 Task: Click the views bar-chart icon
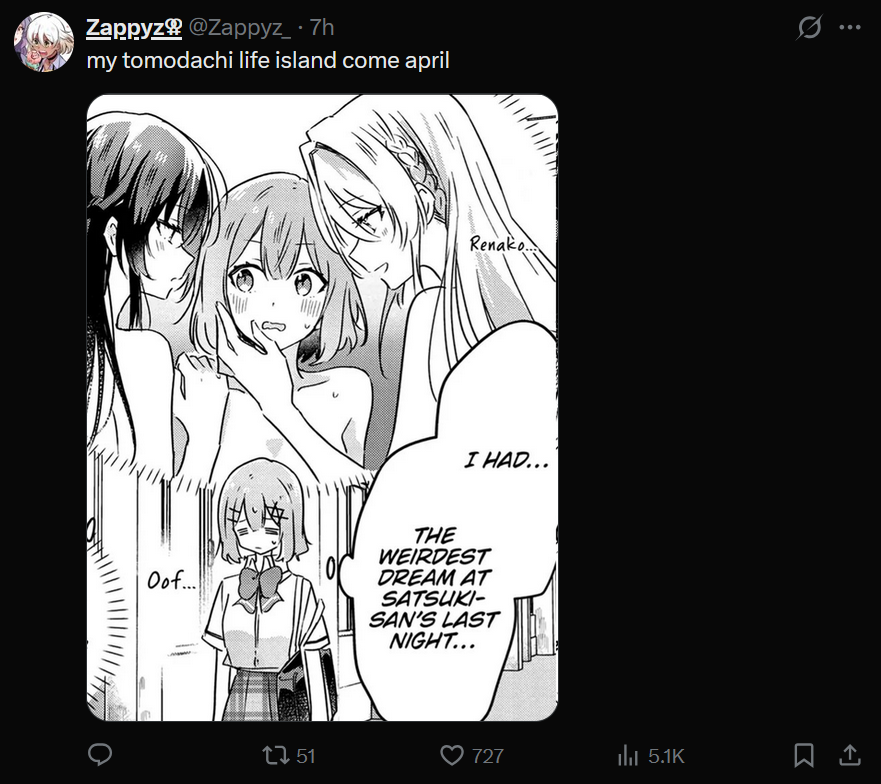[x=628, y=755]
